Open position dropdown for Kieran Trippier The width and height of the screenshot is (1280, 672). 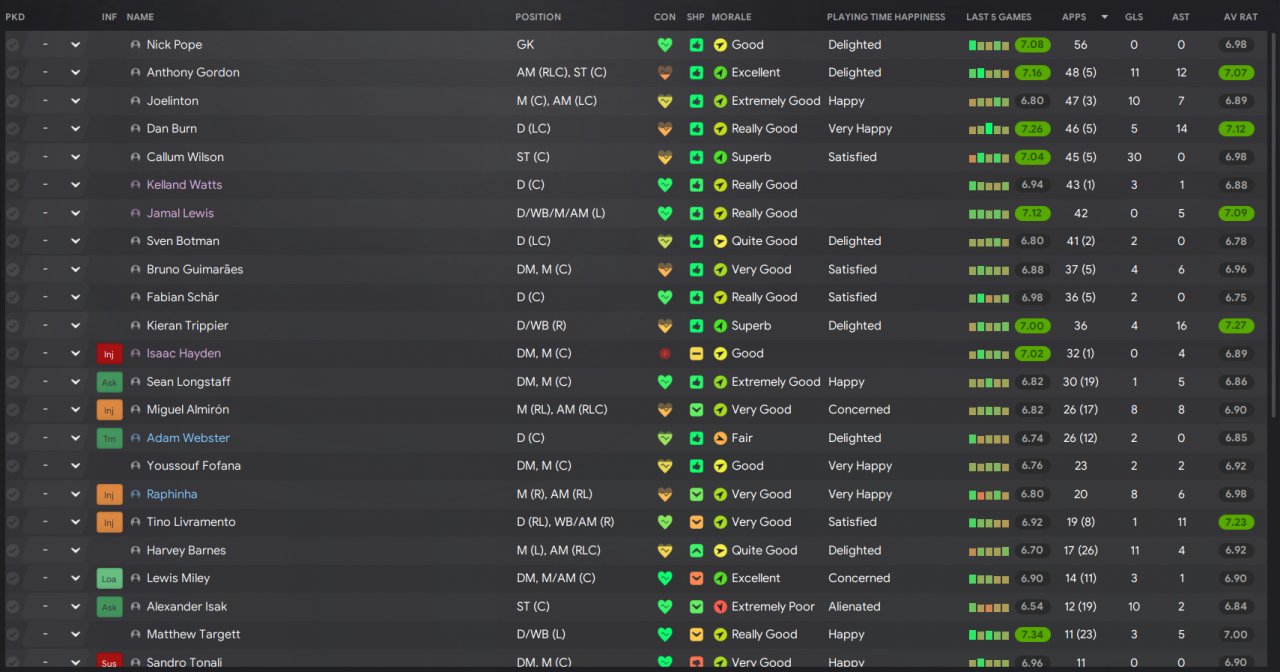(75, 326)
